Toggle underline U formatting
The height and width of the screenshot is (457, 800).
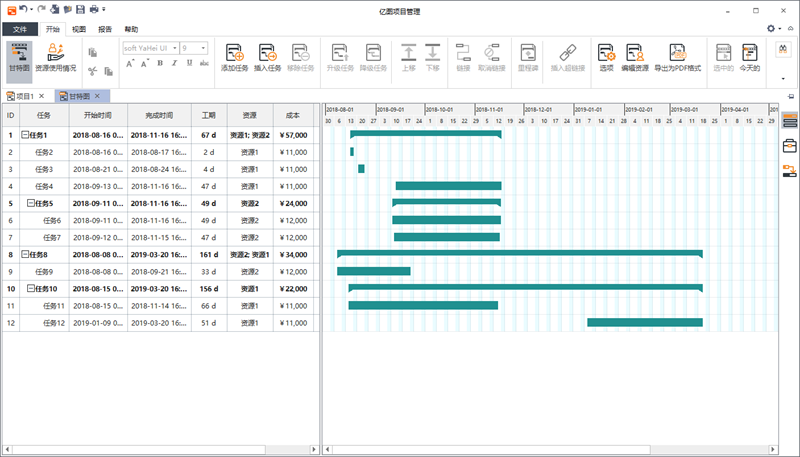[189, 63]
